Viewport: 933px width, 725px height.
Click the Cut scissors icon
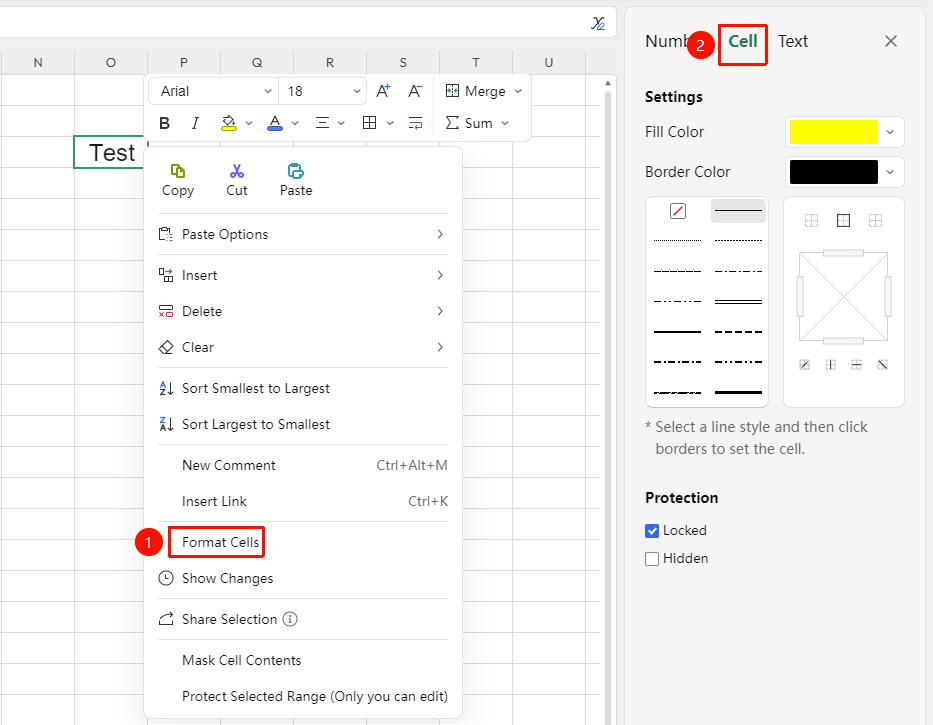pyautogui.click(x=237, y=171)
